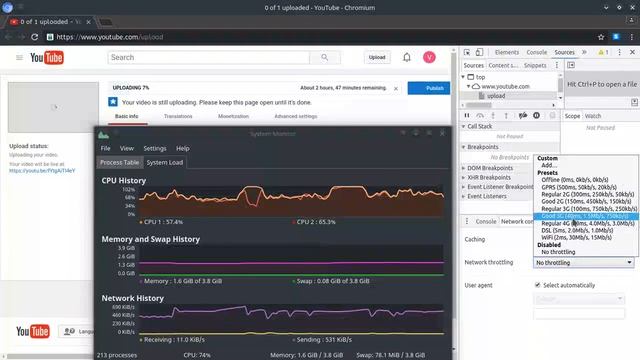Select the Translations tab
Viewport: 640px width, 360px height.
pyautogui.click(x=178, y=116)
